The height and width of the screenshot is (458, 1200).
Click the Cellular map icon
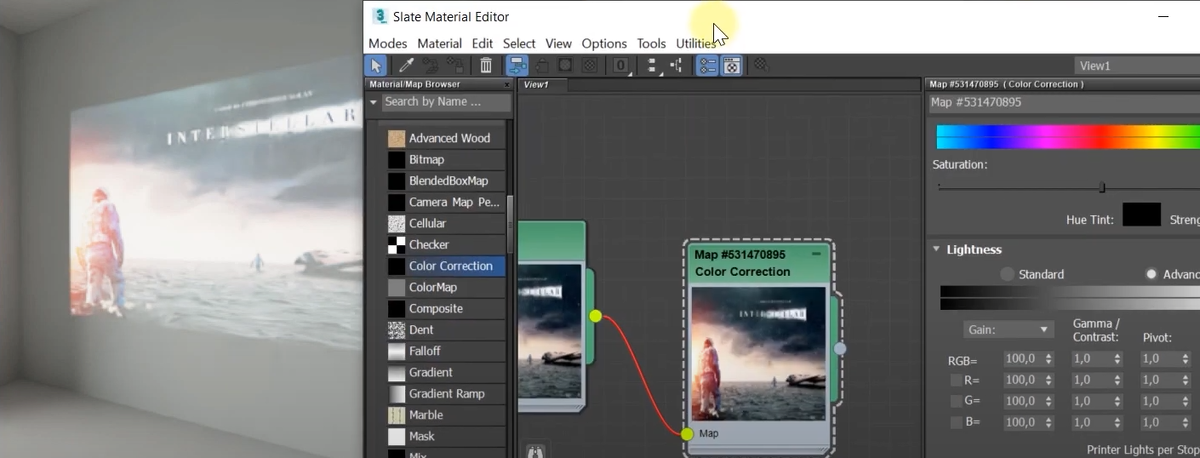point(397,223)
